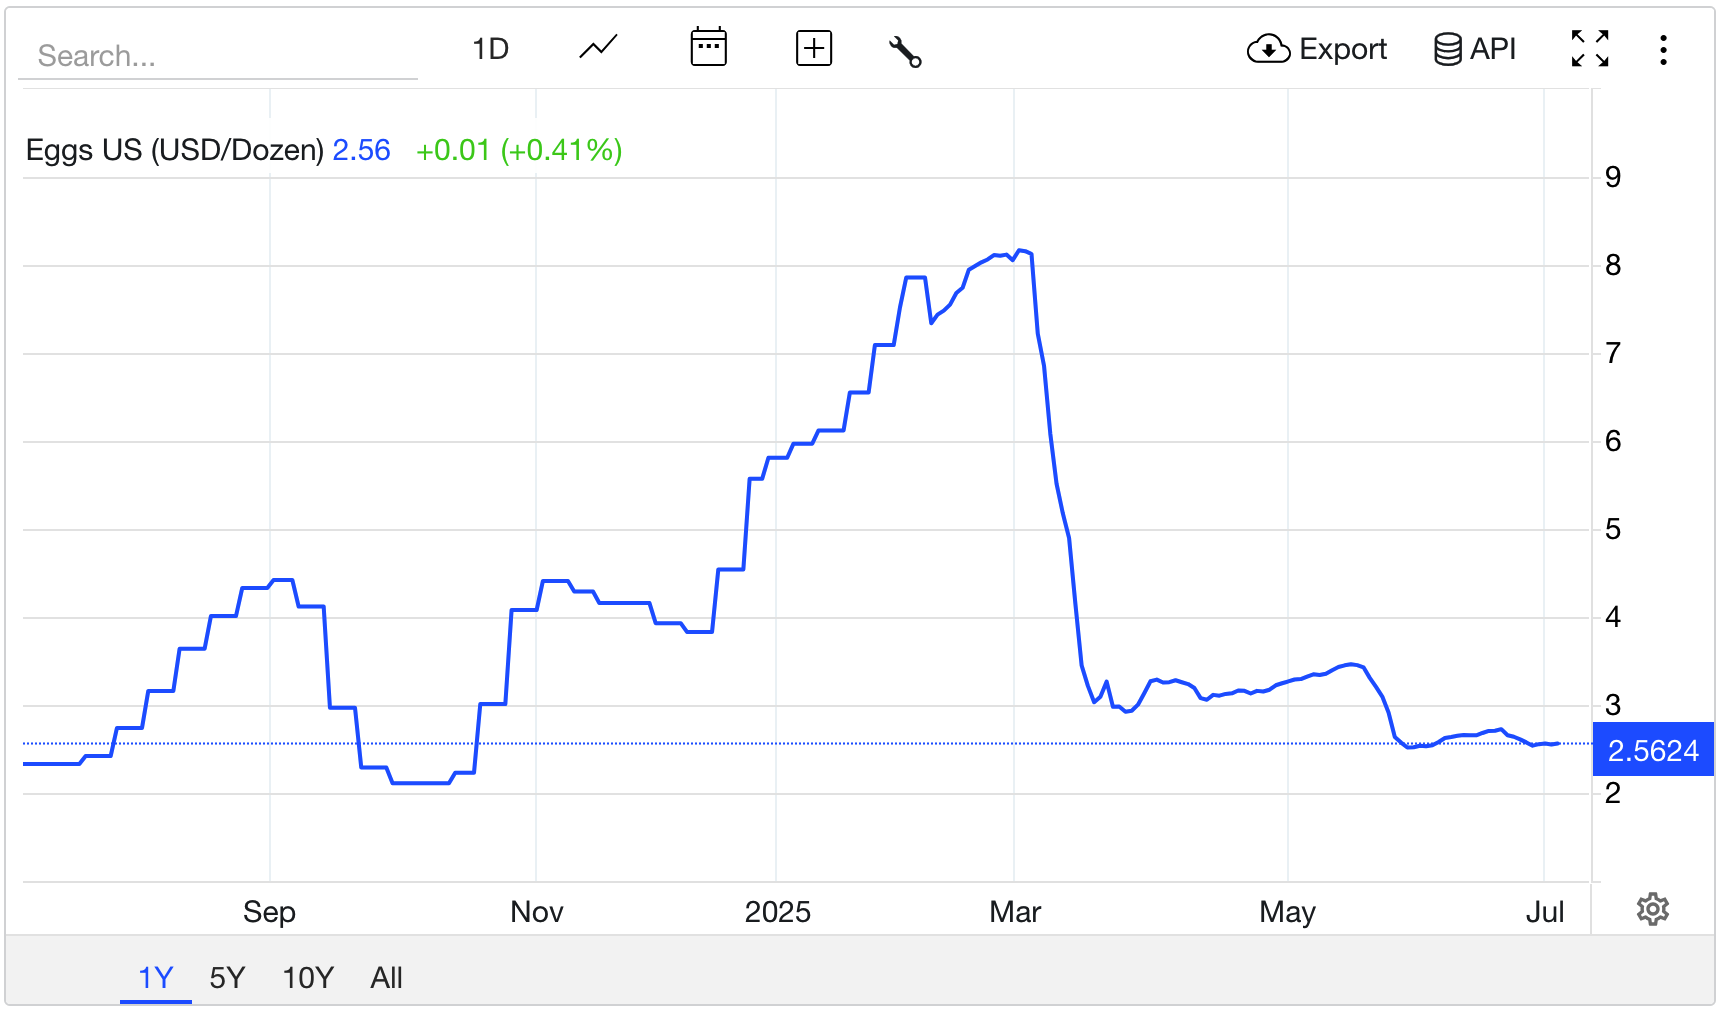The width and height of the screenshot is (1724, 1016).
Task: Click the 2025 label on the x-axis
Action: coord(777,912)
